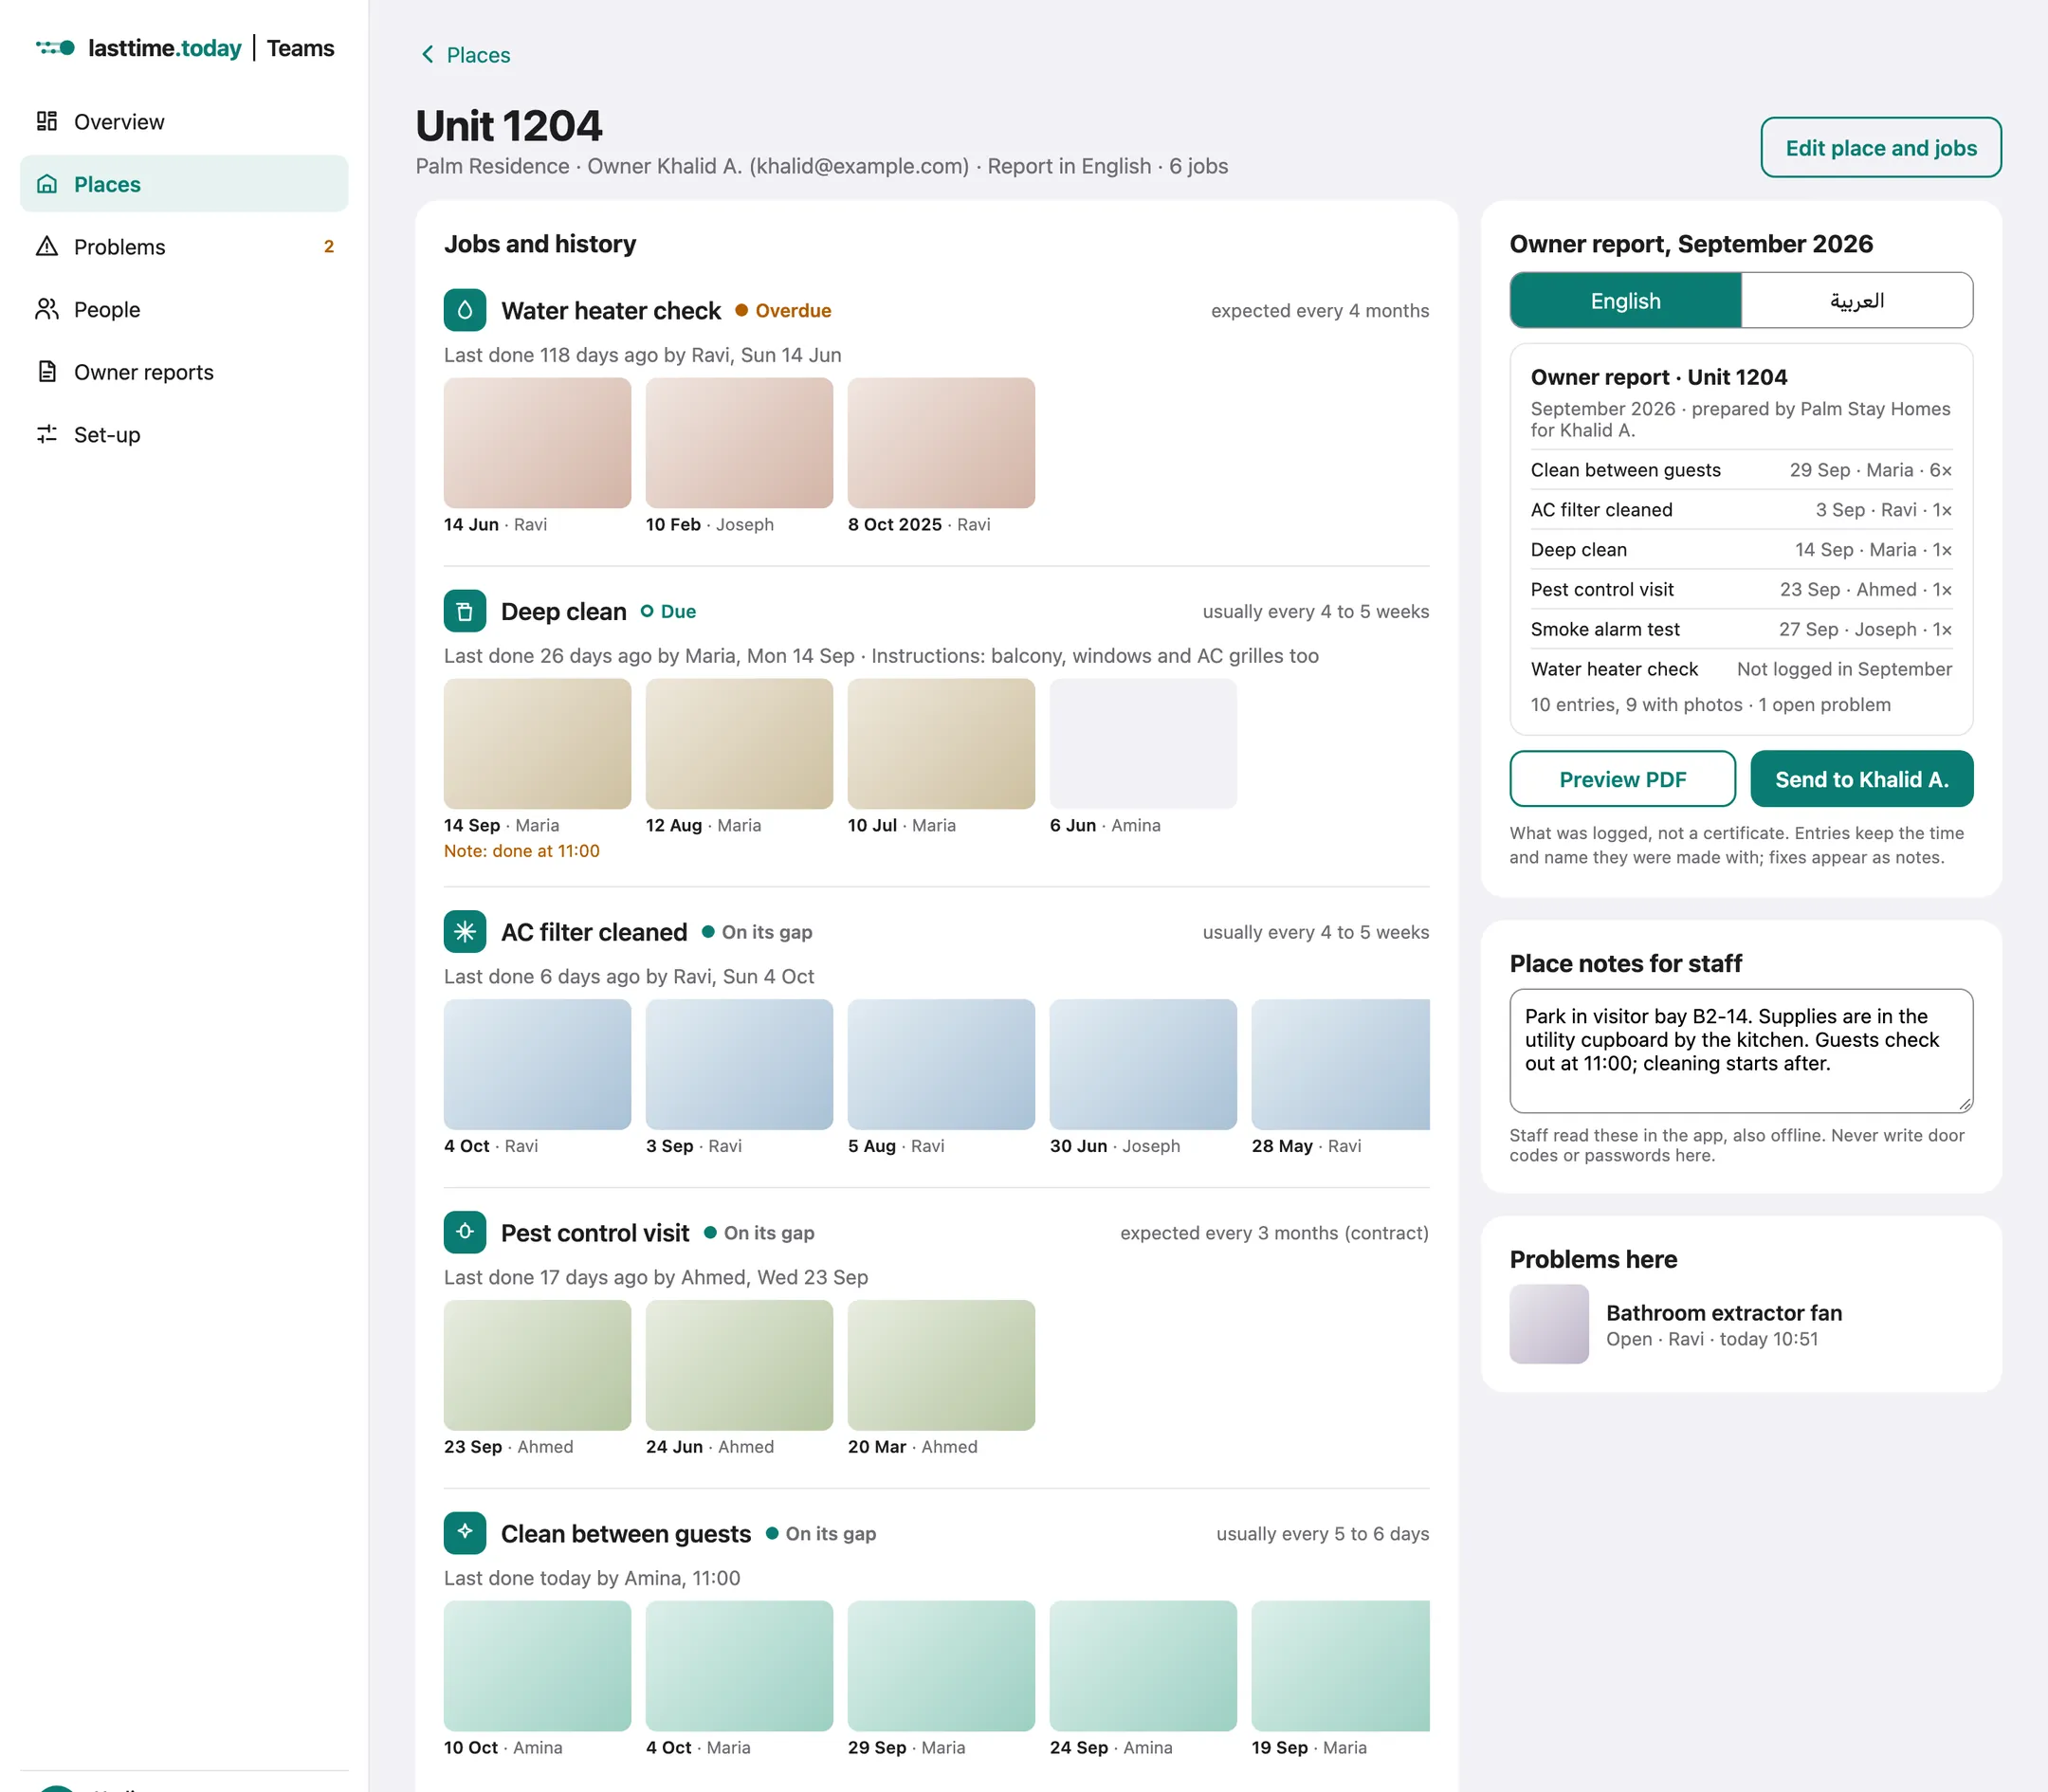Click the Overview sidebar icon
This screenshot has height=1792, width=2048.
[x=47, y=121]
